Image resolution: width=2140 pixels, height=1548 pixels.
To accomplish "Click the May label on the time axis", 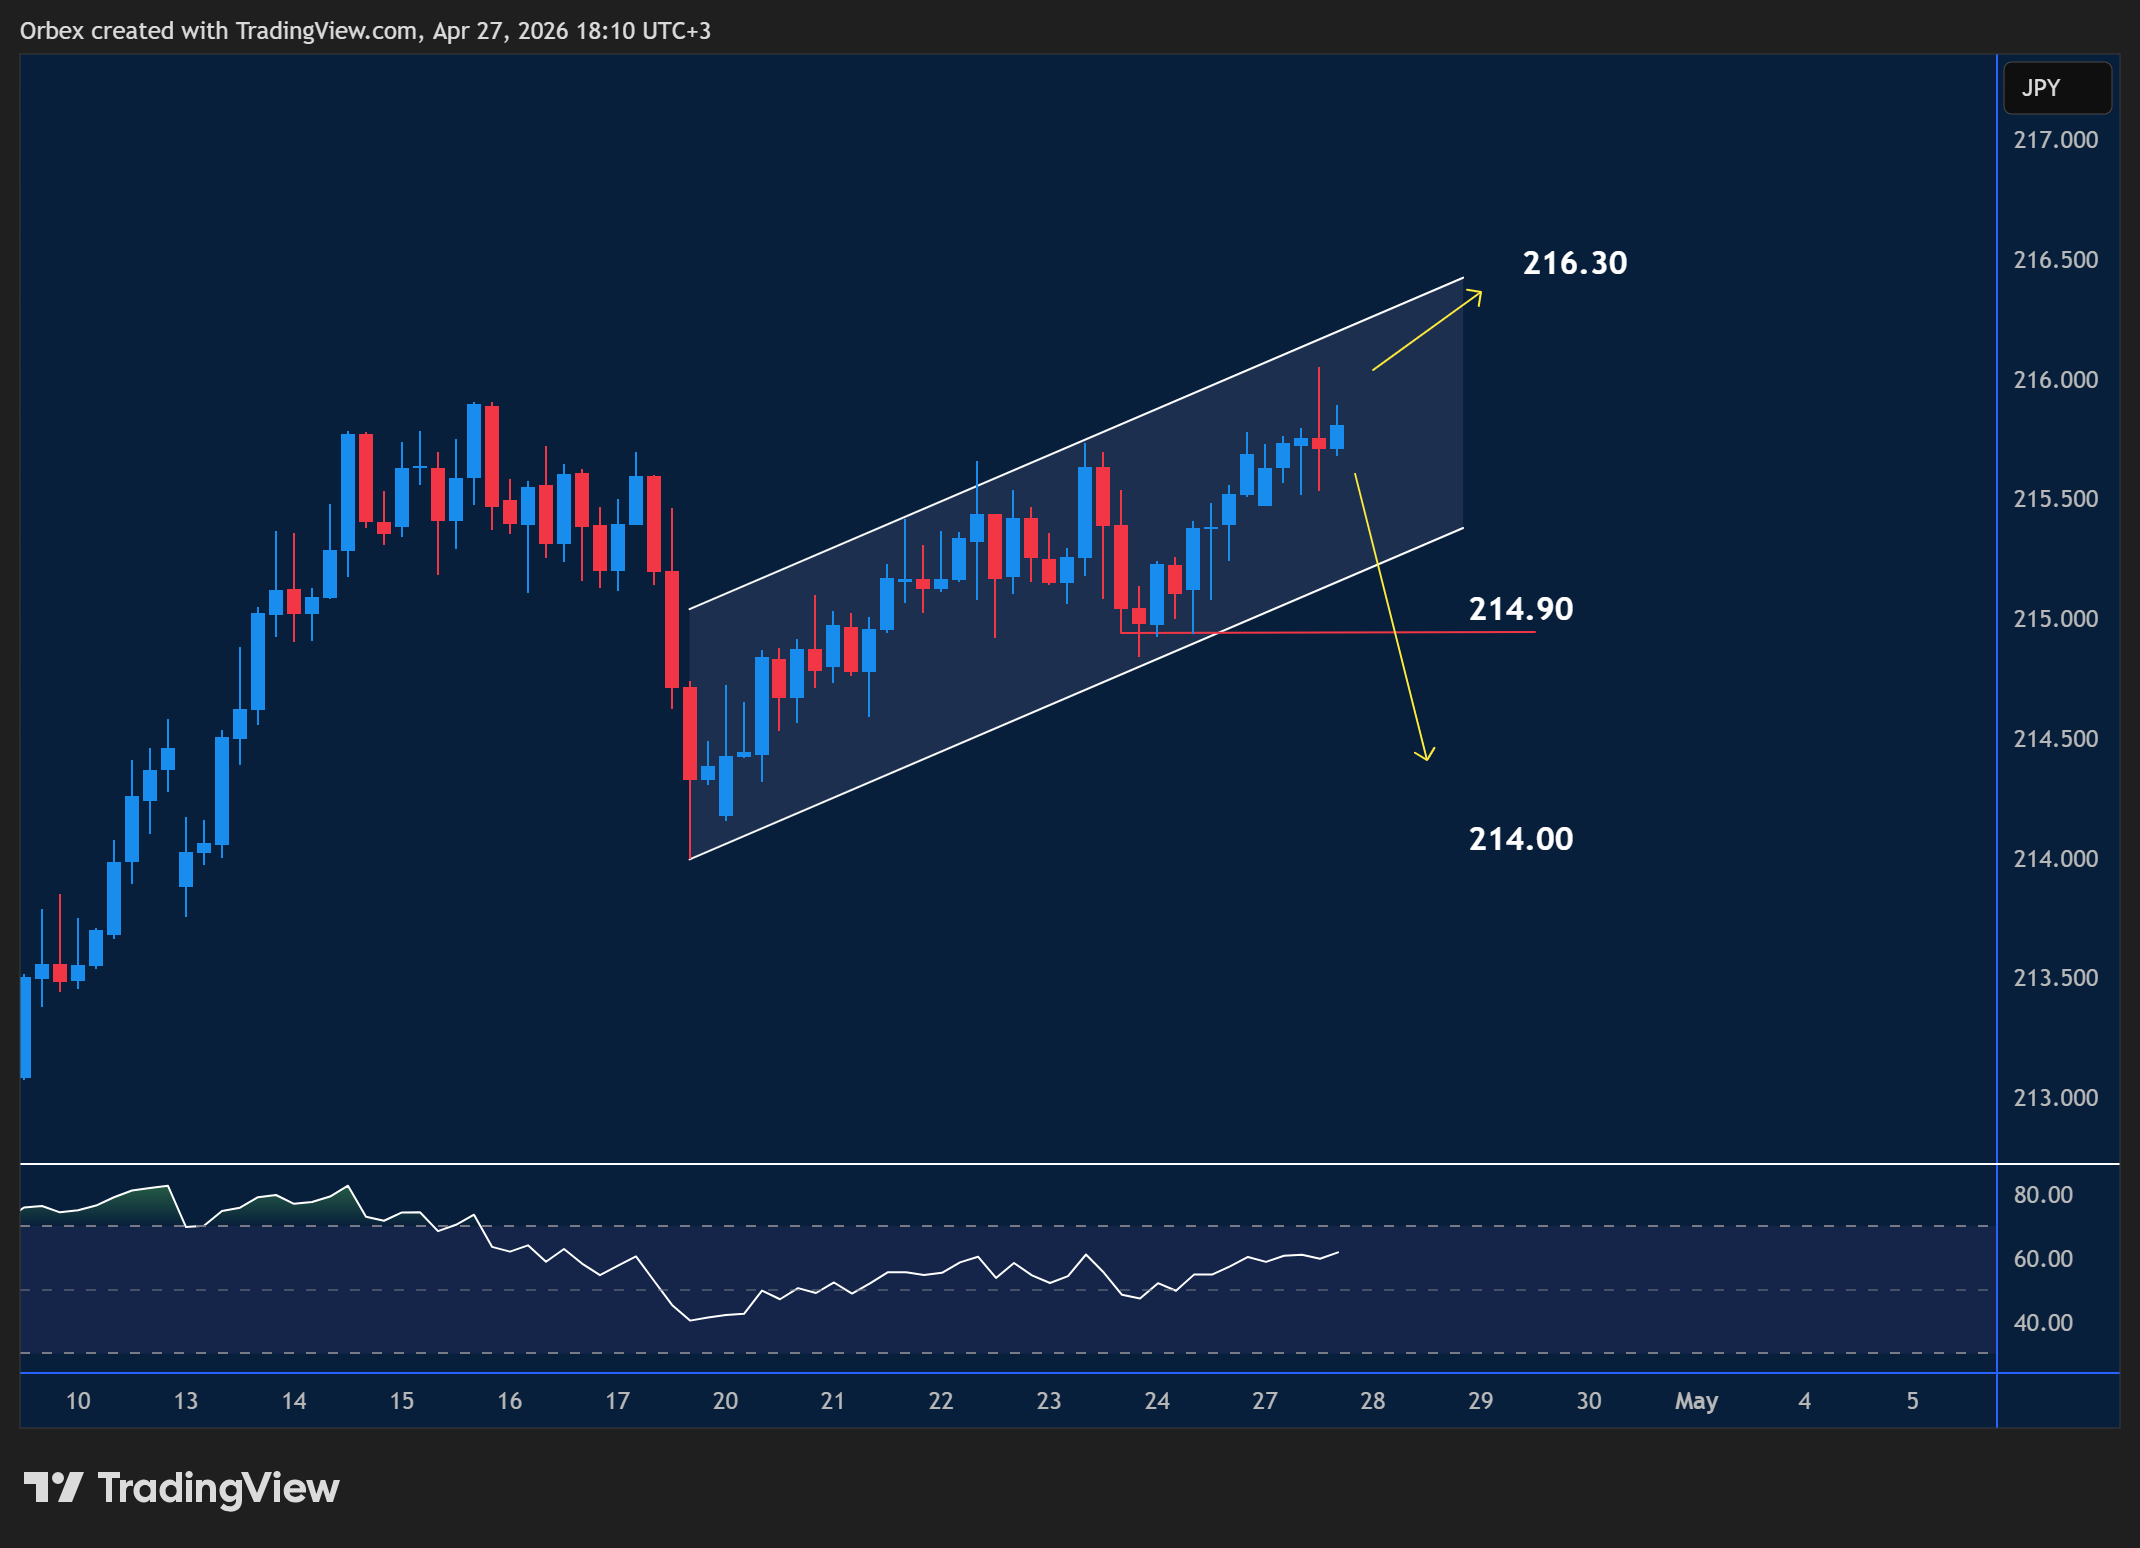I will [x=1696, y=1401].
